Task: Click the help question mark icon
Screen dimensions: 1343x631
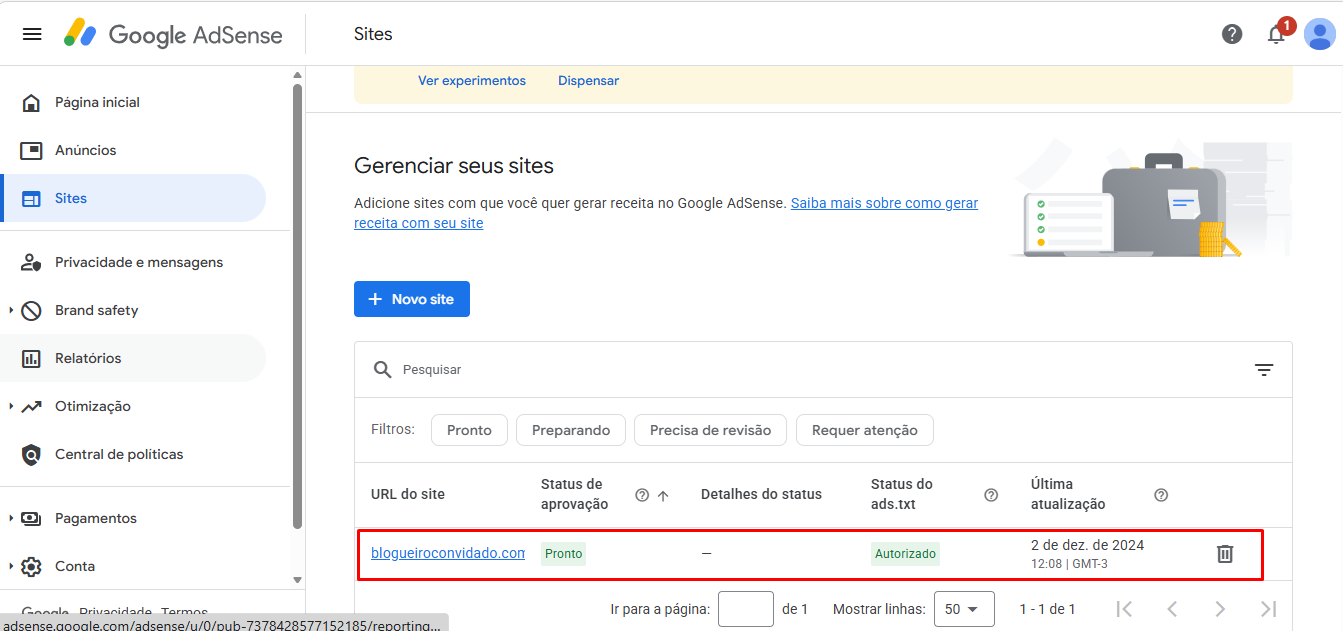Action: [x=1232, y=34]
